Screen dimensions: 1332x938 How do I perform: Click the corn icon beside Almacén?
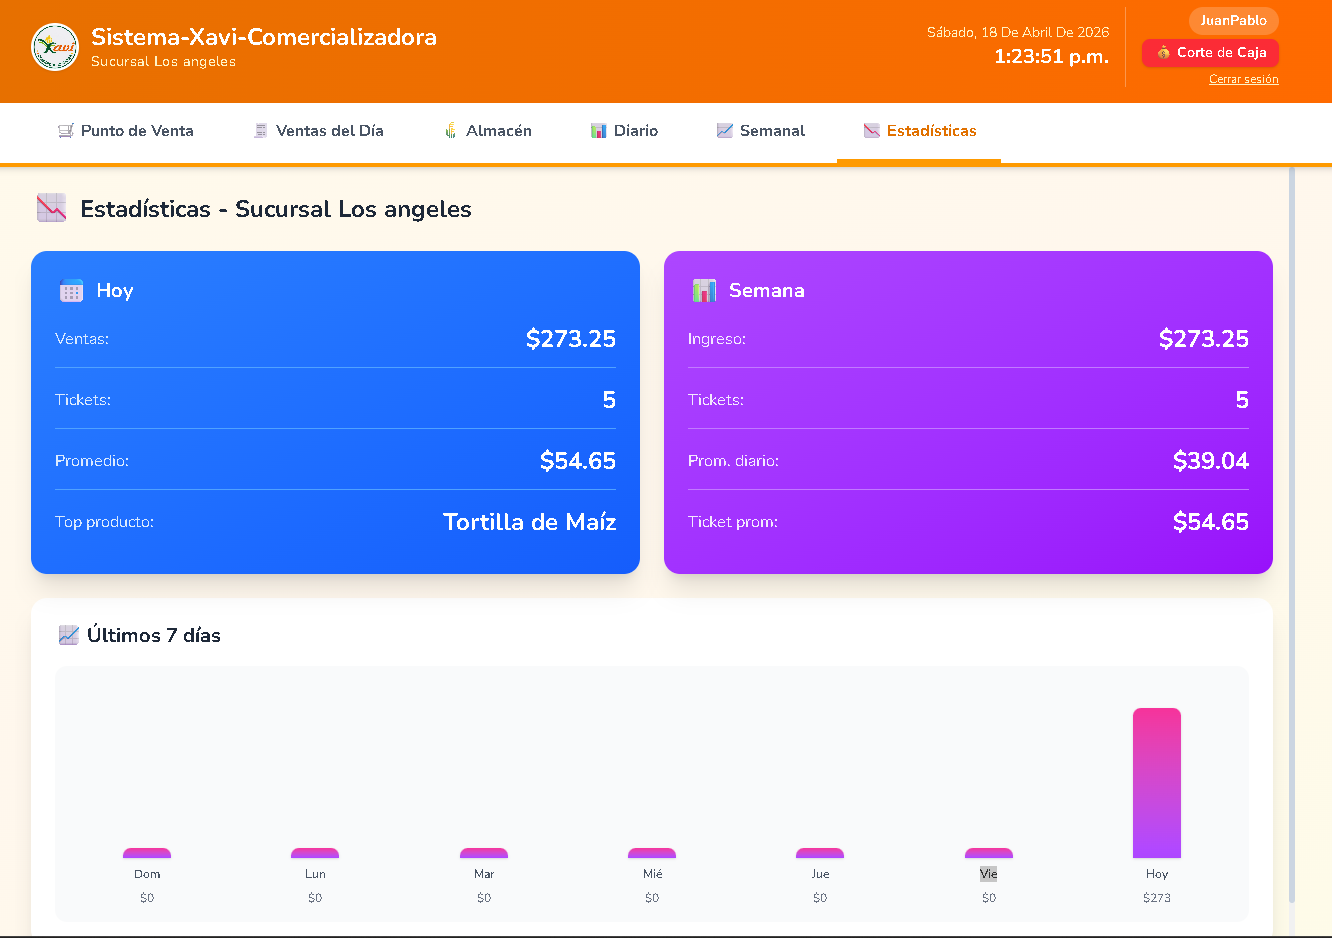(x=451, y=131)
